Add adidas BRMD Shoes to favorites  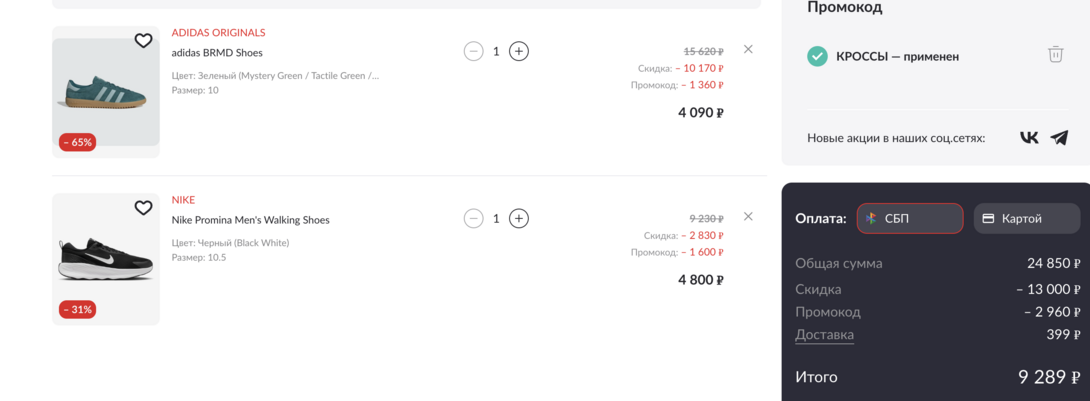pyautogui.click(x=143, y=41)
